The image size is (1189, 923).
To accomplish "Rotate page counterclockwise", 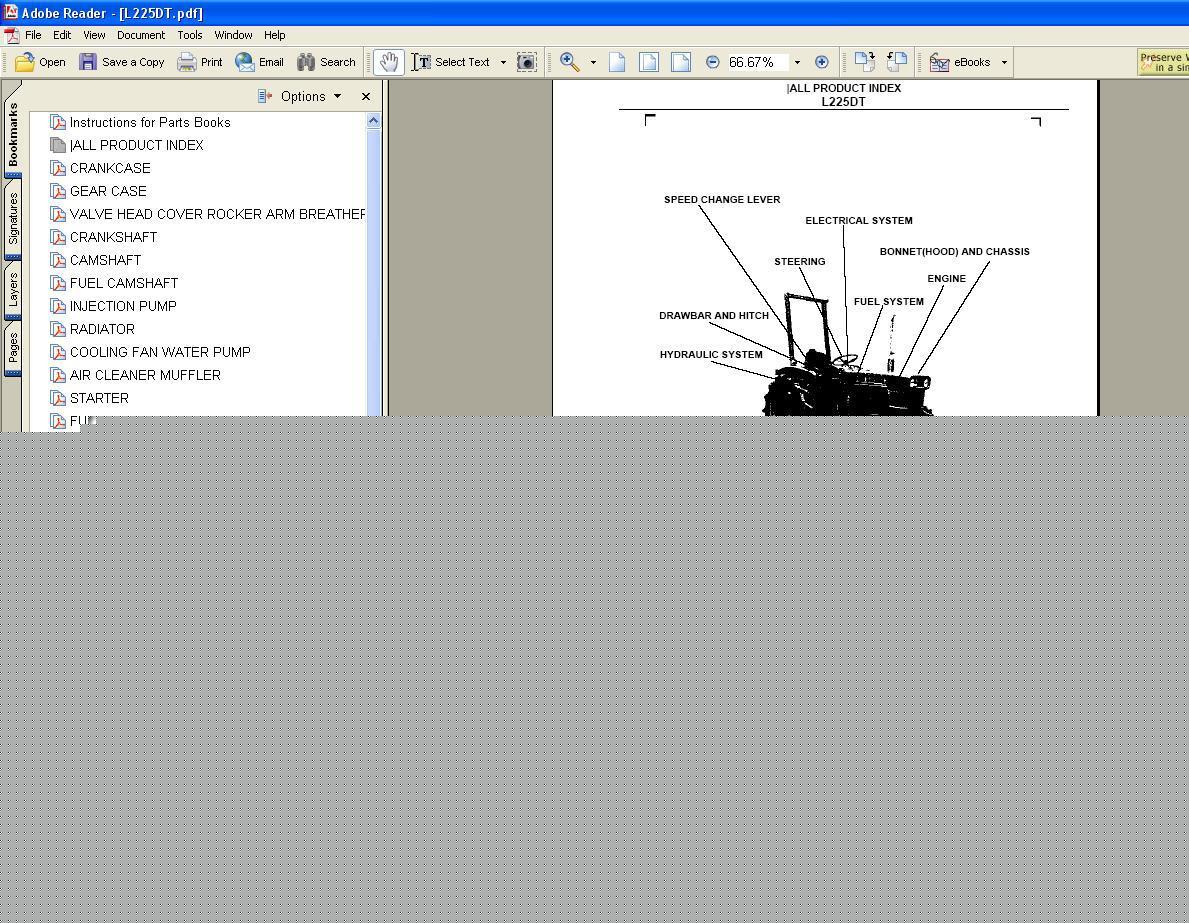I will (x=896, y=61).
